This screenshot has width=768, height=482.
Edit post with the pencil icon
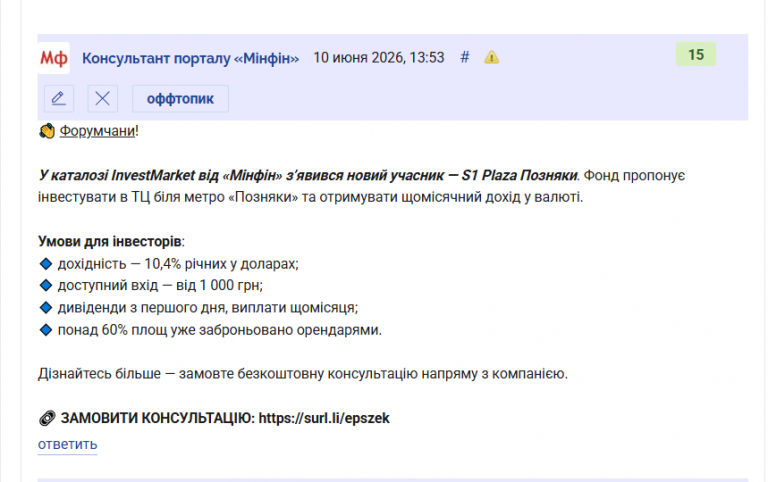point(59,98)
